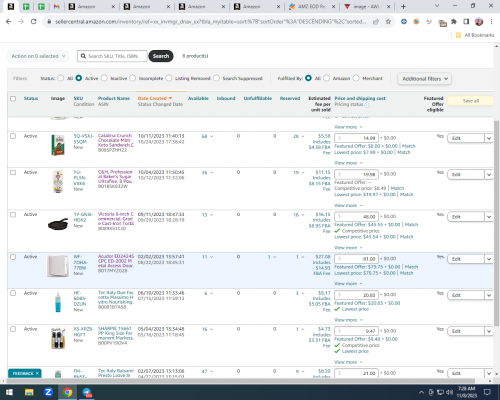Close the Feedback badge with its X

(x=37, y=373)
